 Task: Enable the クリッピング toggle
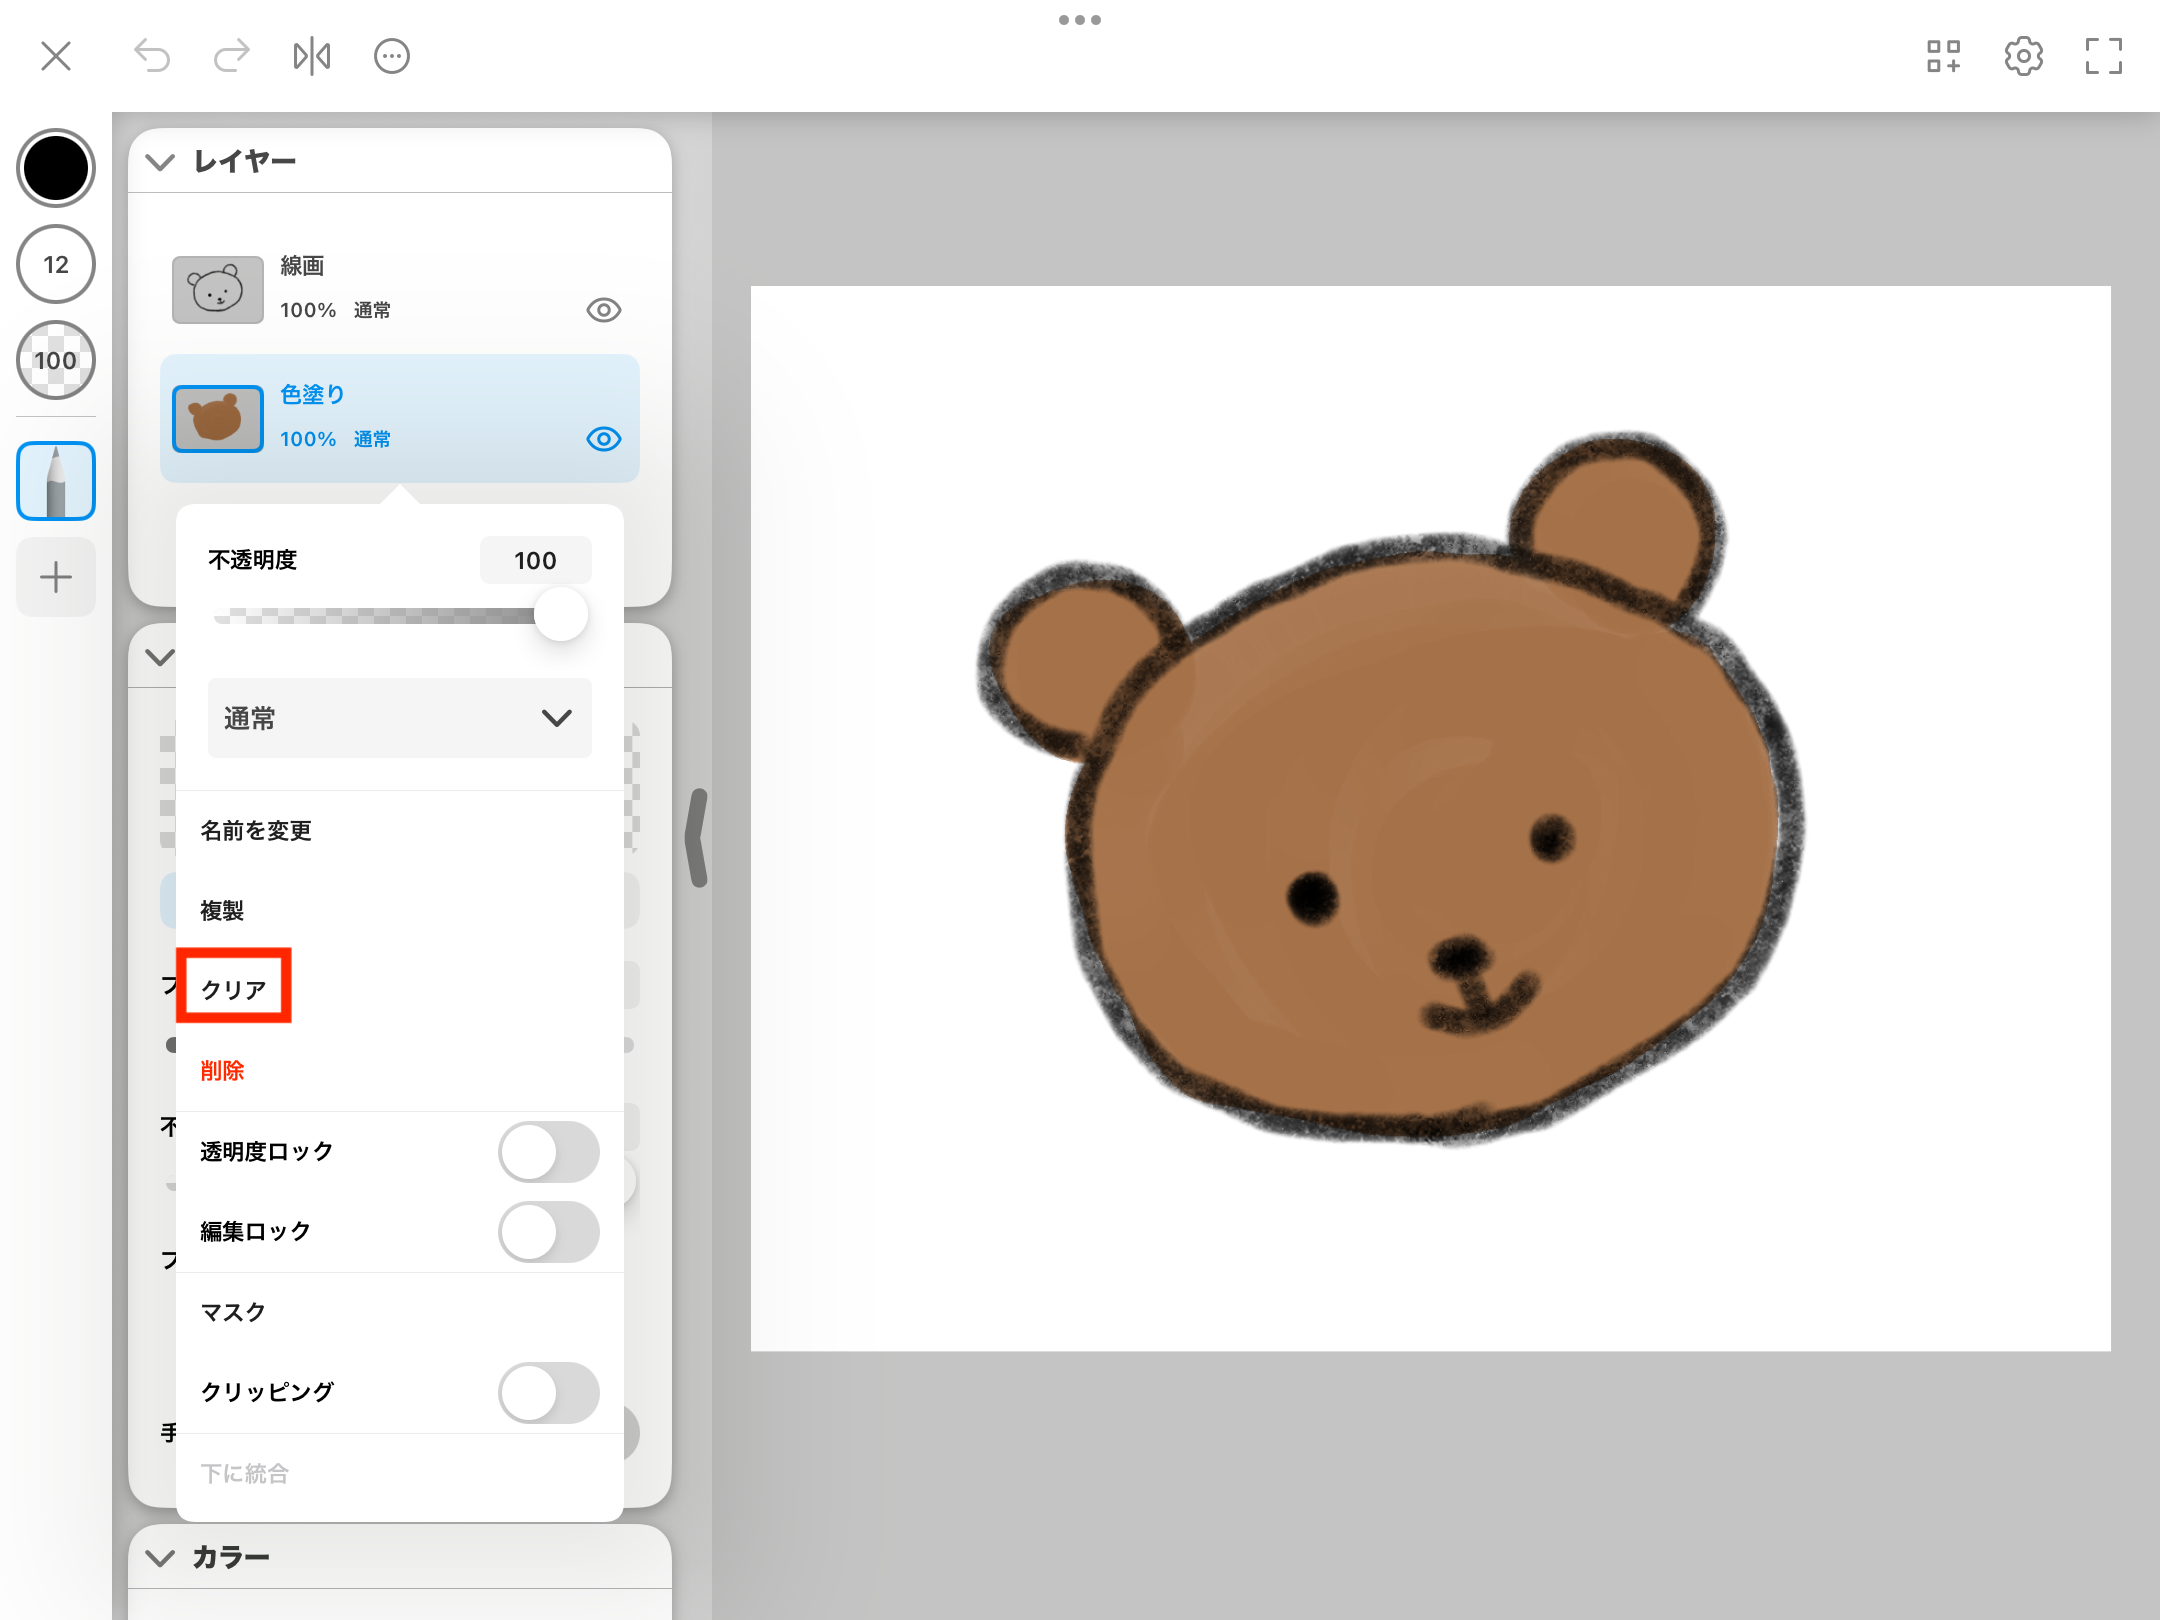point(549,1393)
